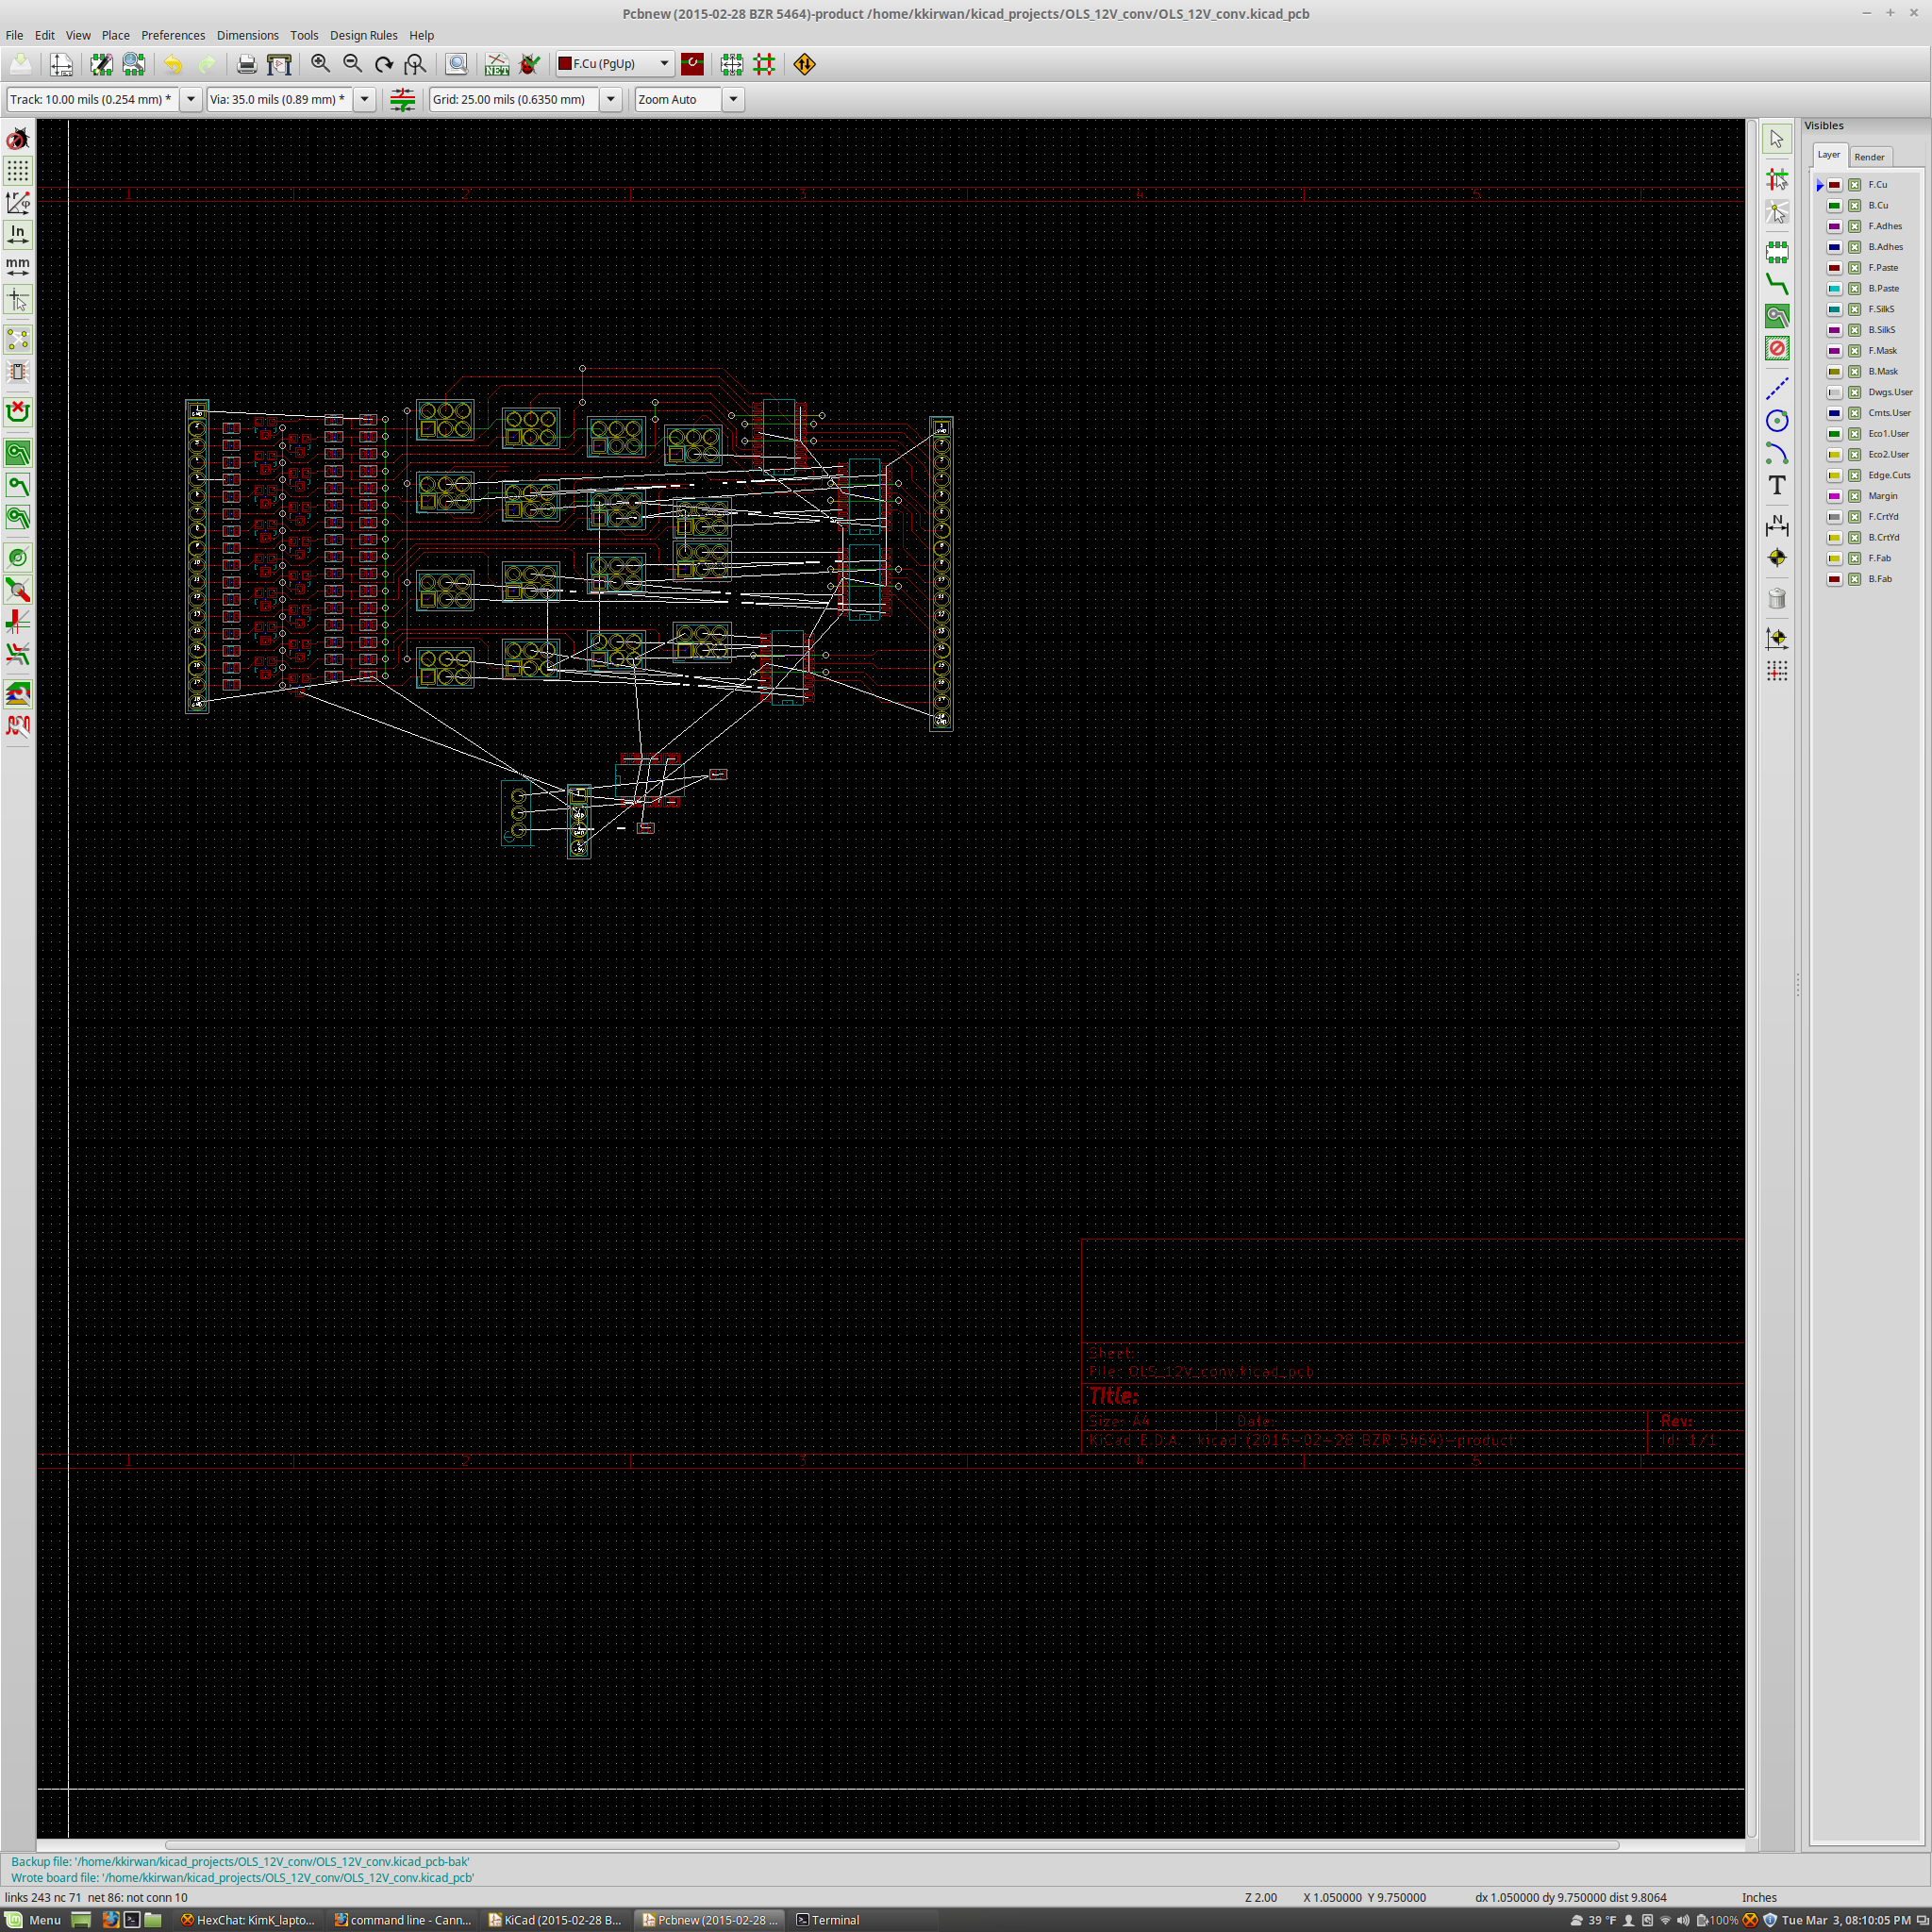
Task: Click the Plot icon
Action: tap(279, 65)
